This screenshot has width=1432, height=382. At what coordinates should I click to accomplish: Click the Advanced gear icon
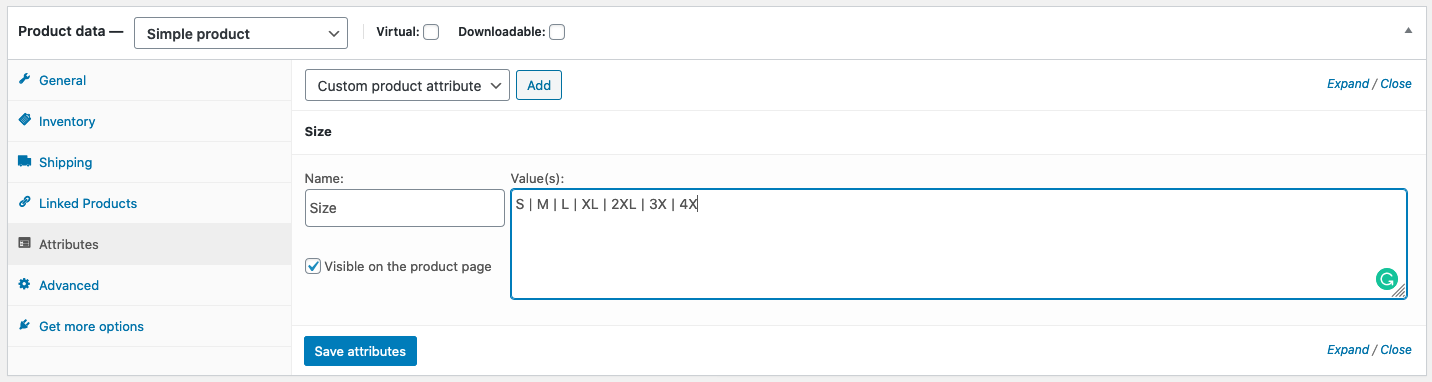tap(25, 285)
